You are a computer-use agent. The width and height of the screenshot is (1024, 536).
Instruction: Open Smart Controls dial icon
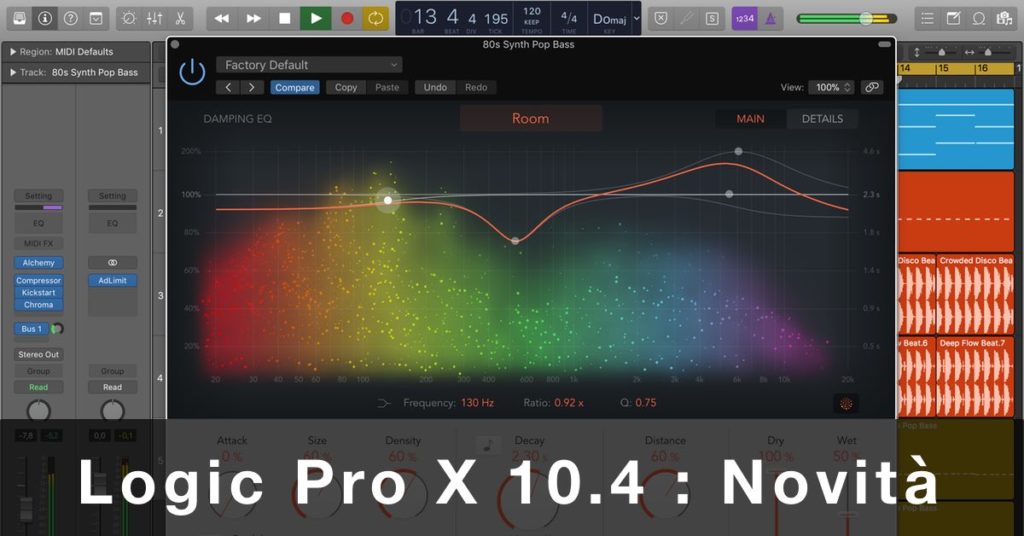129,18
